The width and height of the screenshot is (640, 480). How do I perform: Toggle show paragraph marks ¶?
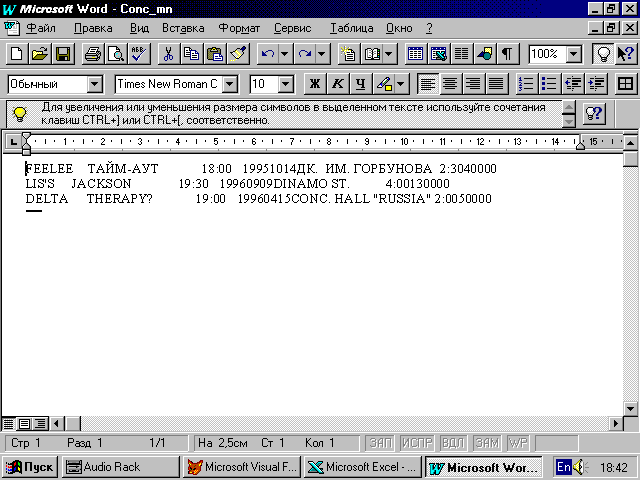point(507,54)
